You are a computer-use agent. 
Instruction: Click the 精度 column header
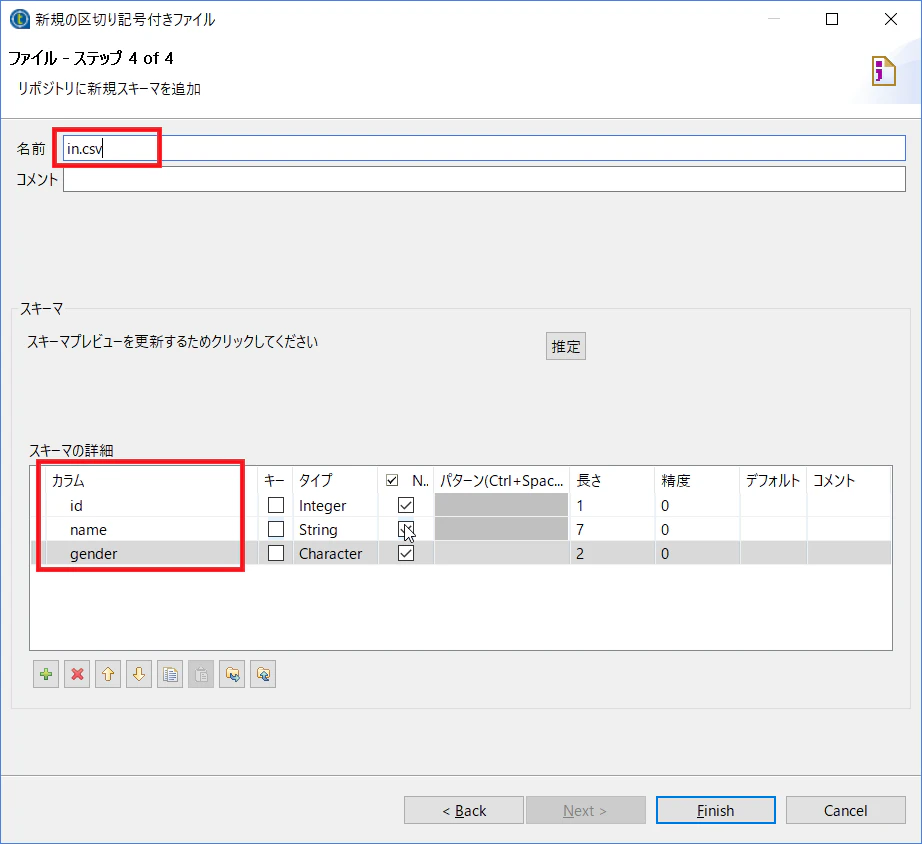pyautogui.click(x=697, y=481)
